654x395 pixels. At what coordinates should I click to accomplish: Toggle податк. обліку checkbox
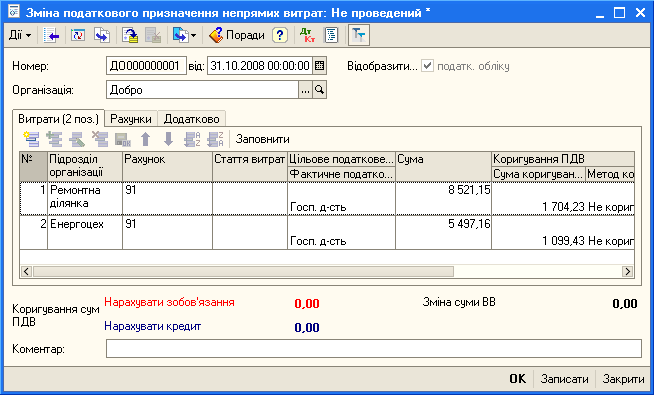(427, 66)
